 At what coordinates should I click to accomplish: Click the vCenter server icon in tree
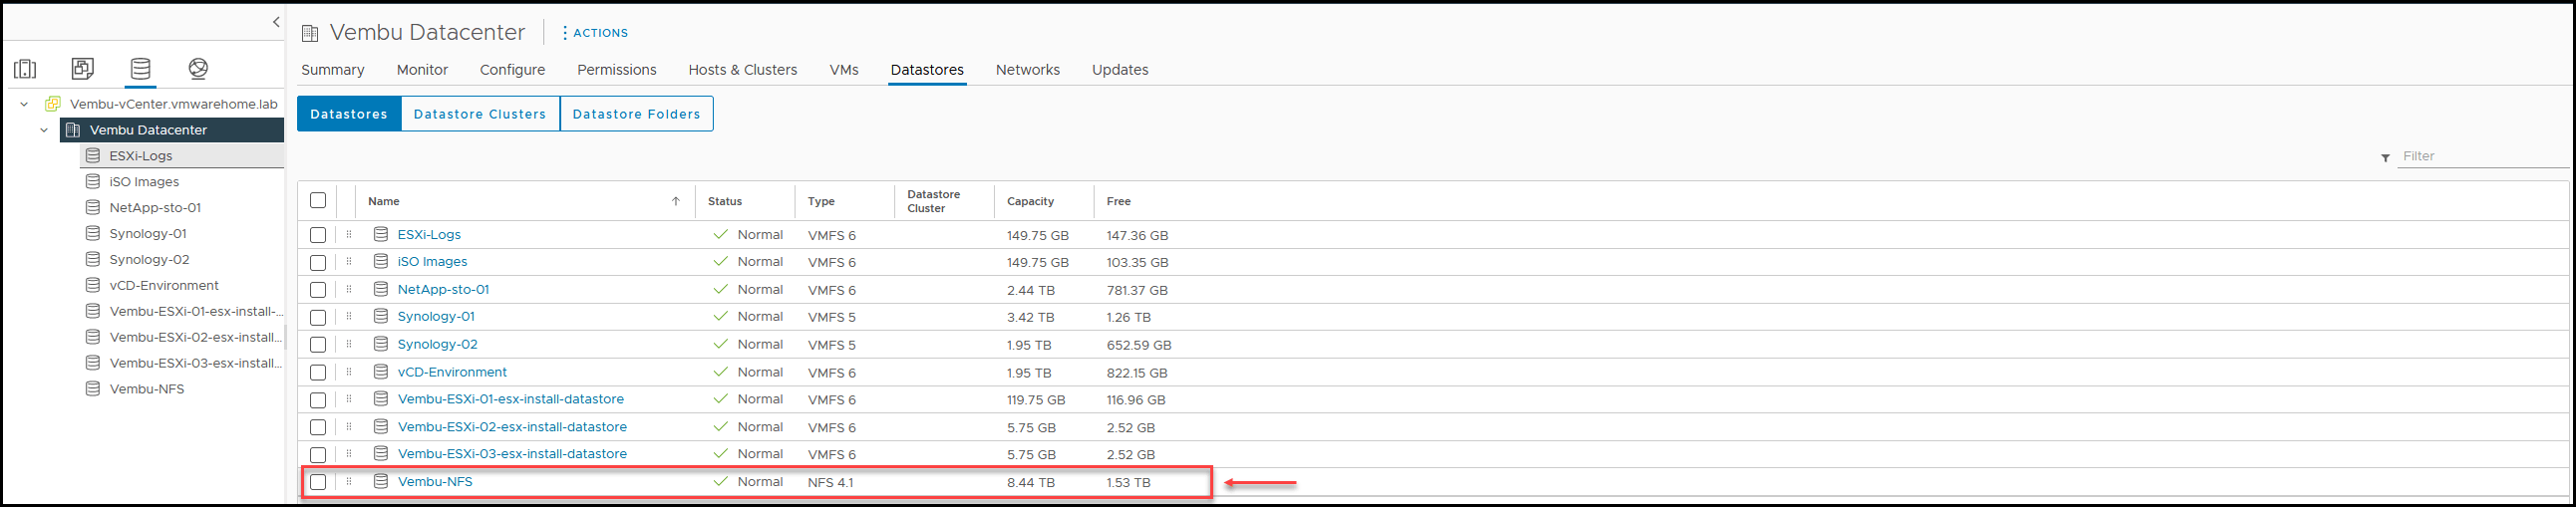click(53, 104)
